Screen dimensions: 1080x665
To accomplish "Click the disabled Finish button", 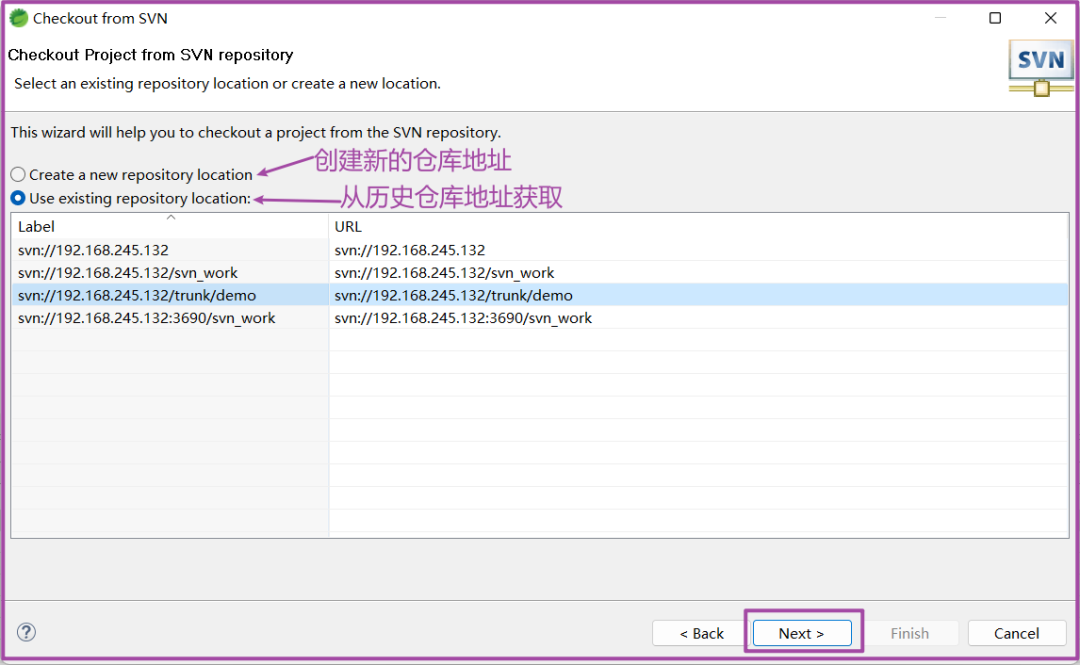I will click(909, 633).
